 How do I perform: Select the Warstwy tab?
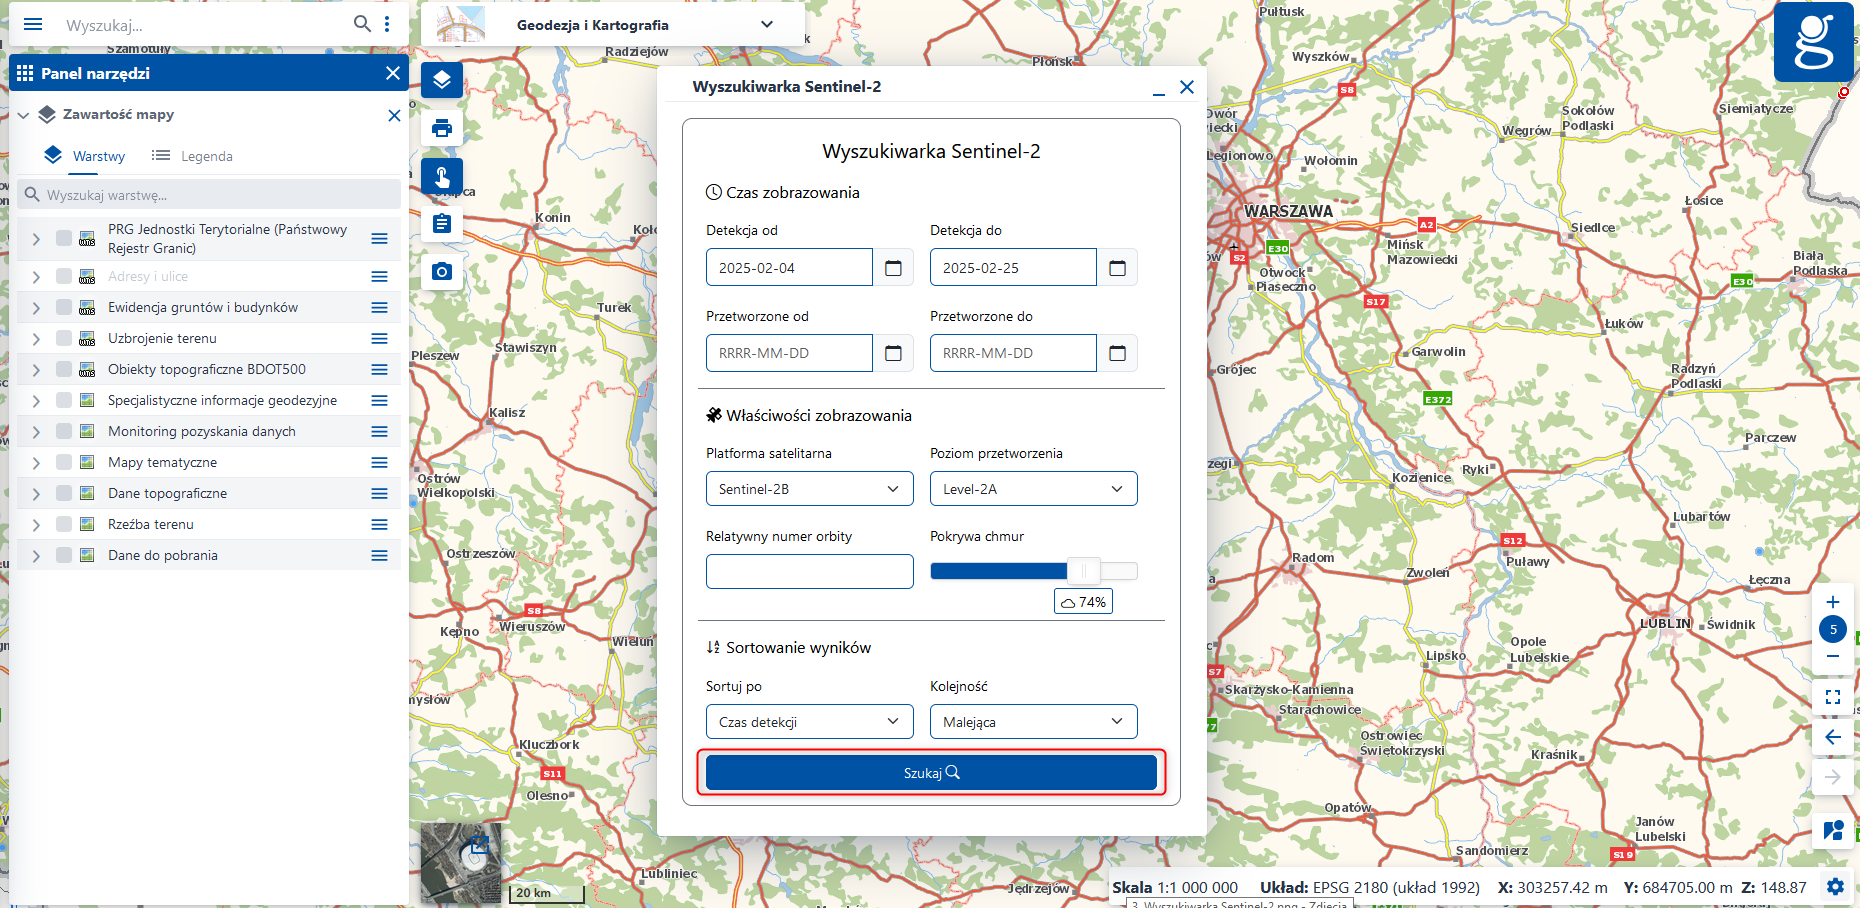click(x=86, y=156)
